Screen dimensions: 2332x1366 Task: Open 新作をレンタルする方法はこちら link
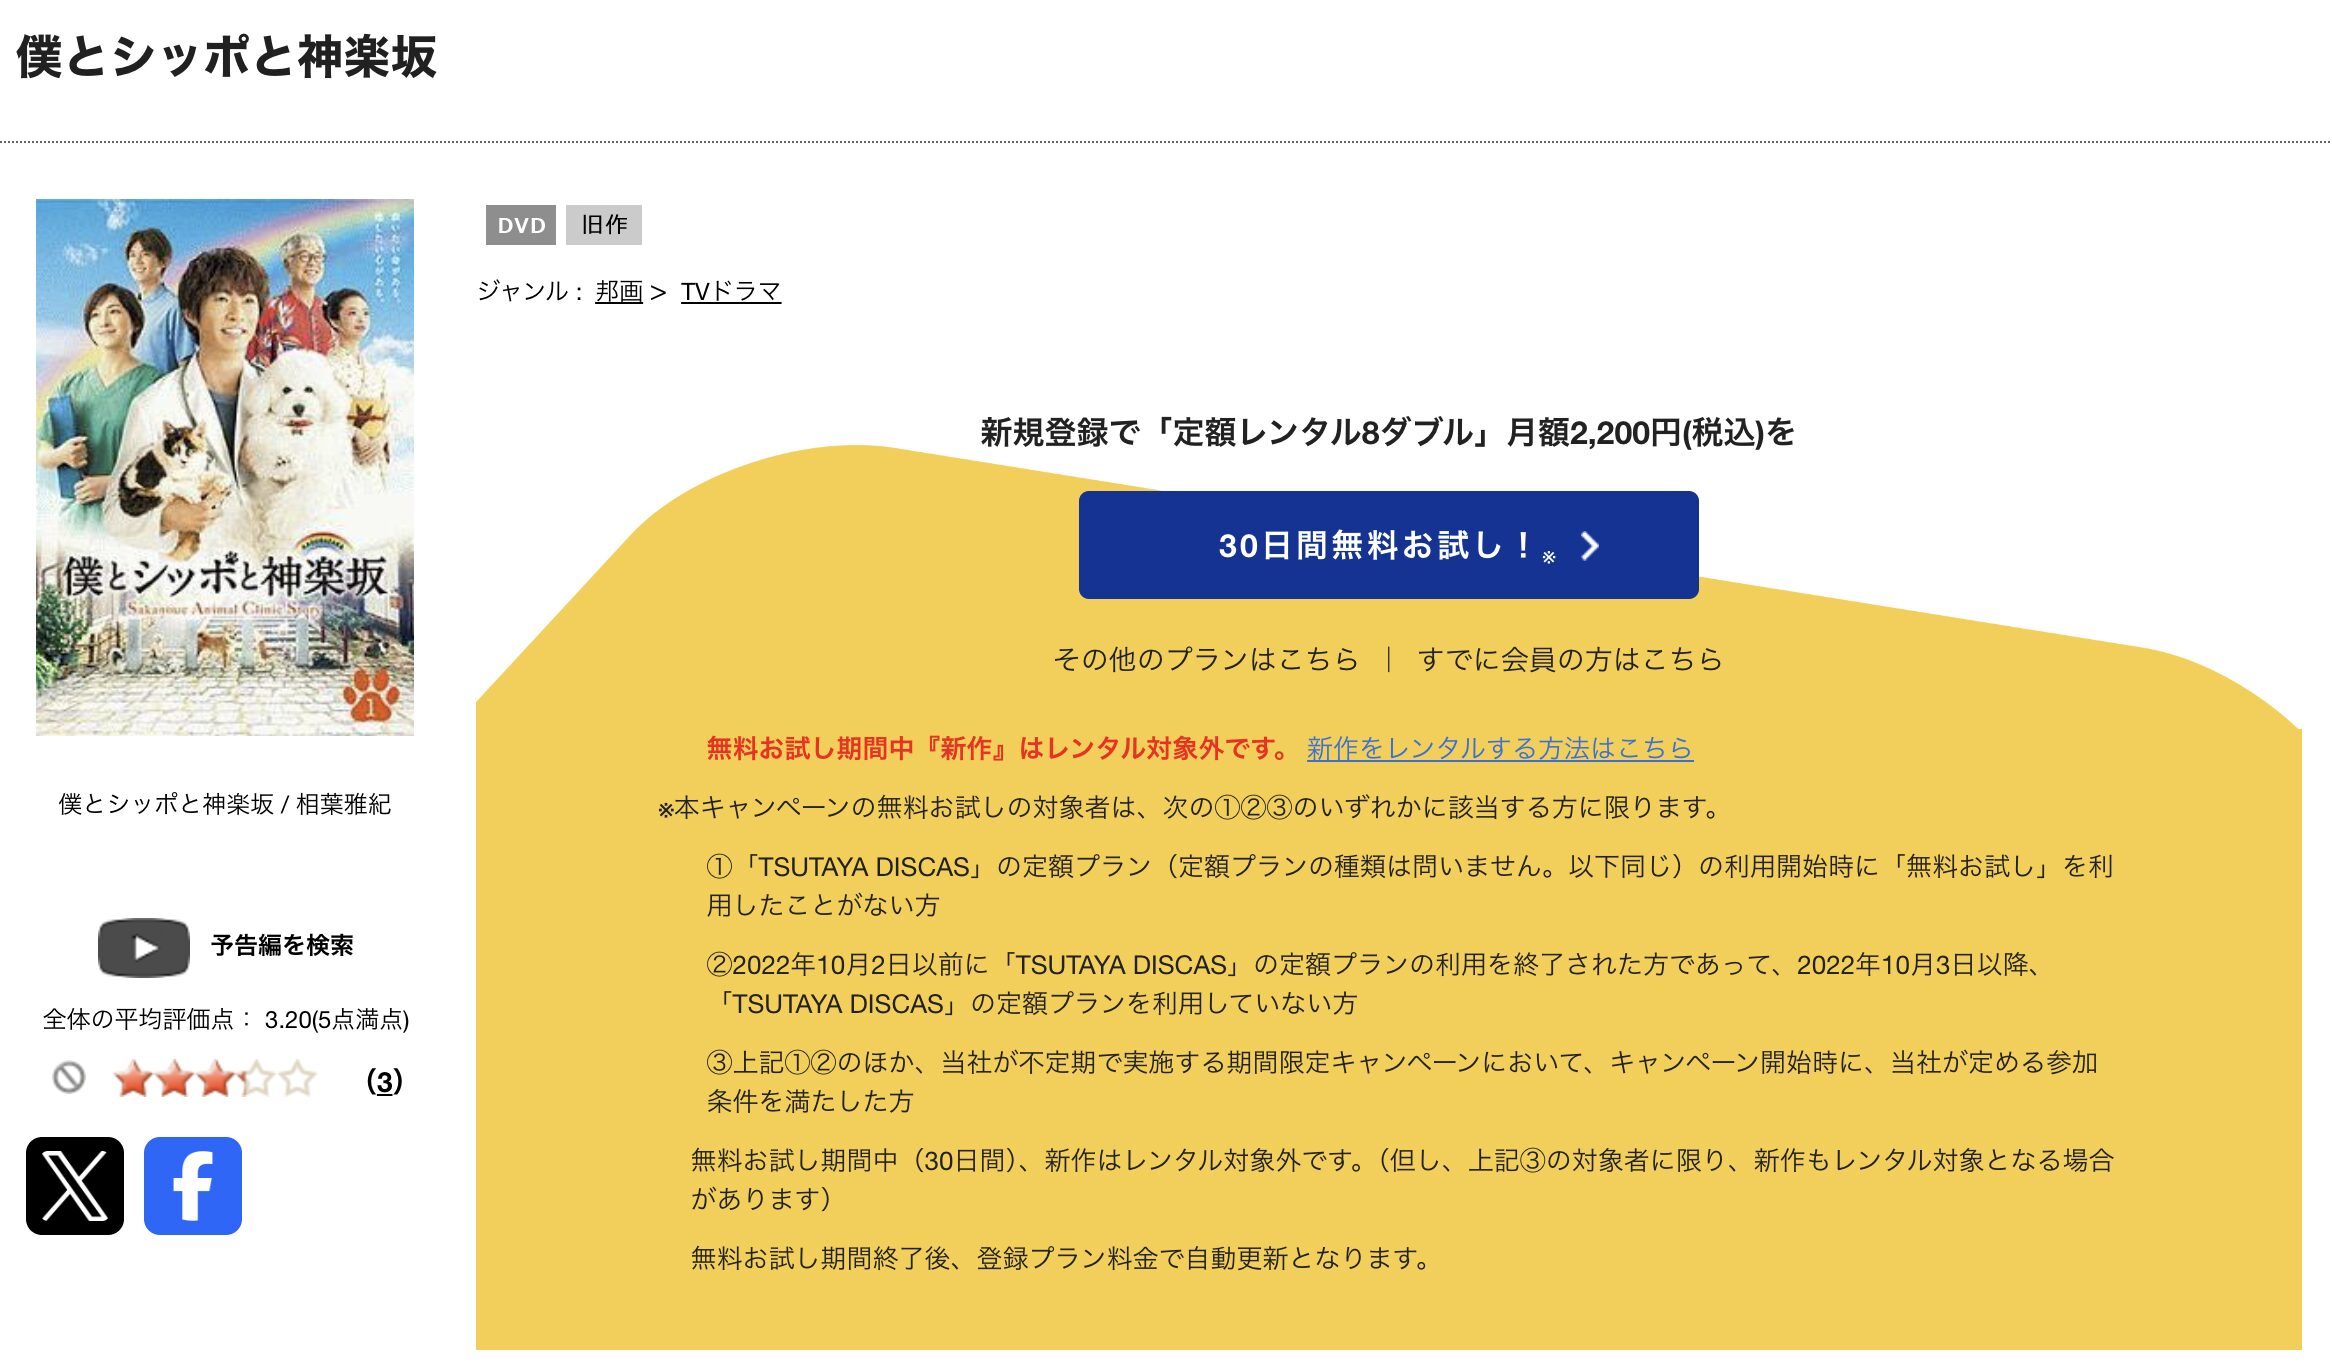tap(1500, 748)
